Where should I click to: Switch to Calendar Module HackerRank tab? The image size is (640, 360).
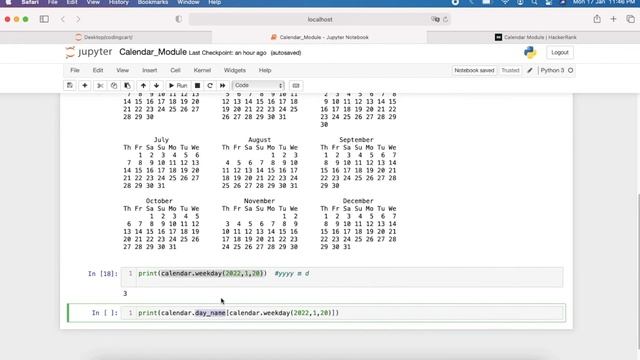[536, 37]
